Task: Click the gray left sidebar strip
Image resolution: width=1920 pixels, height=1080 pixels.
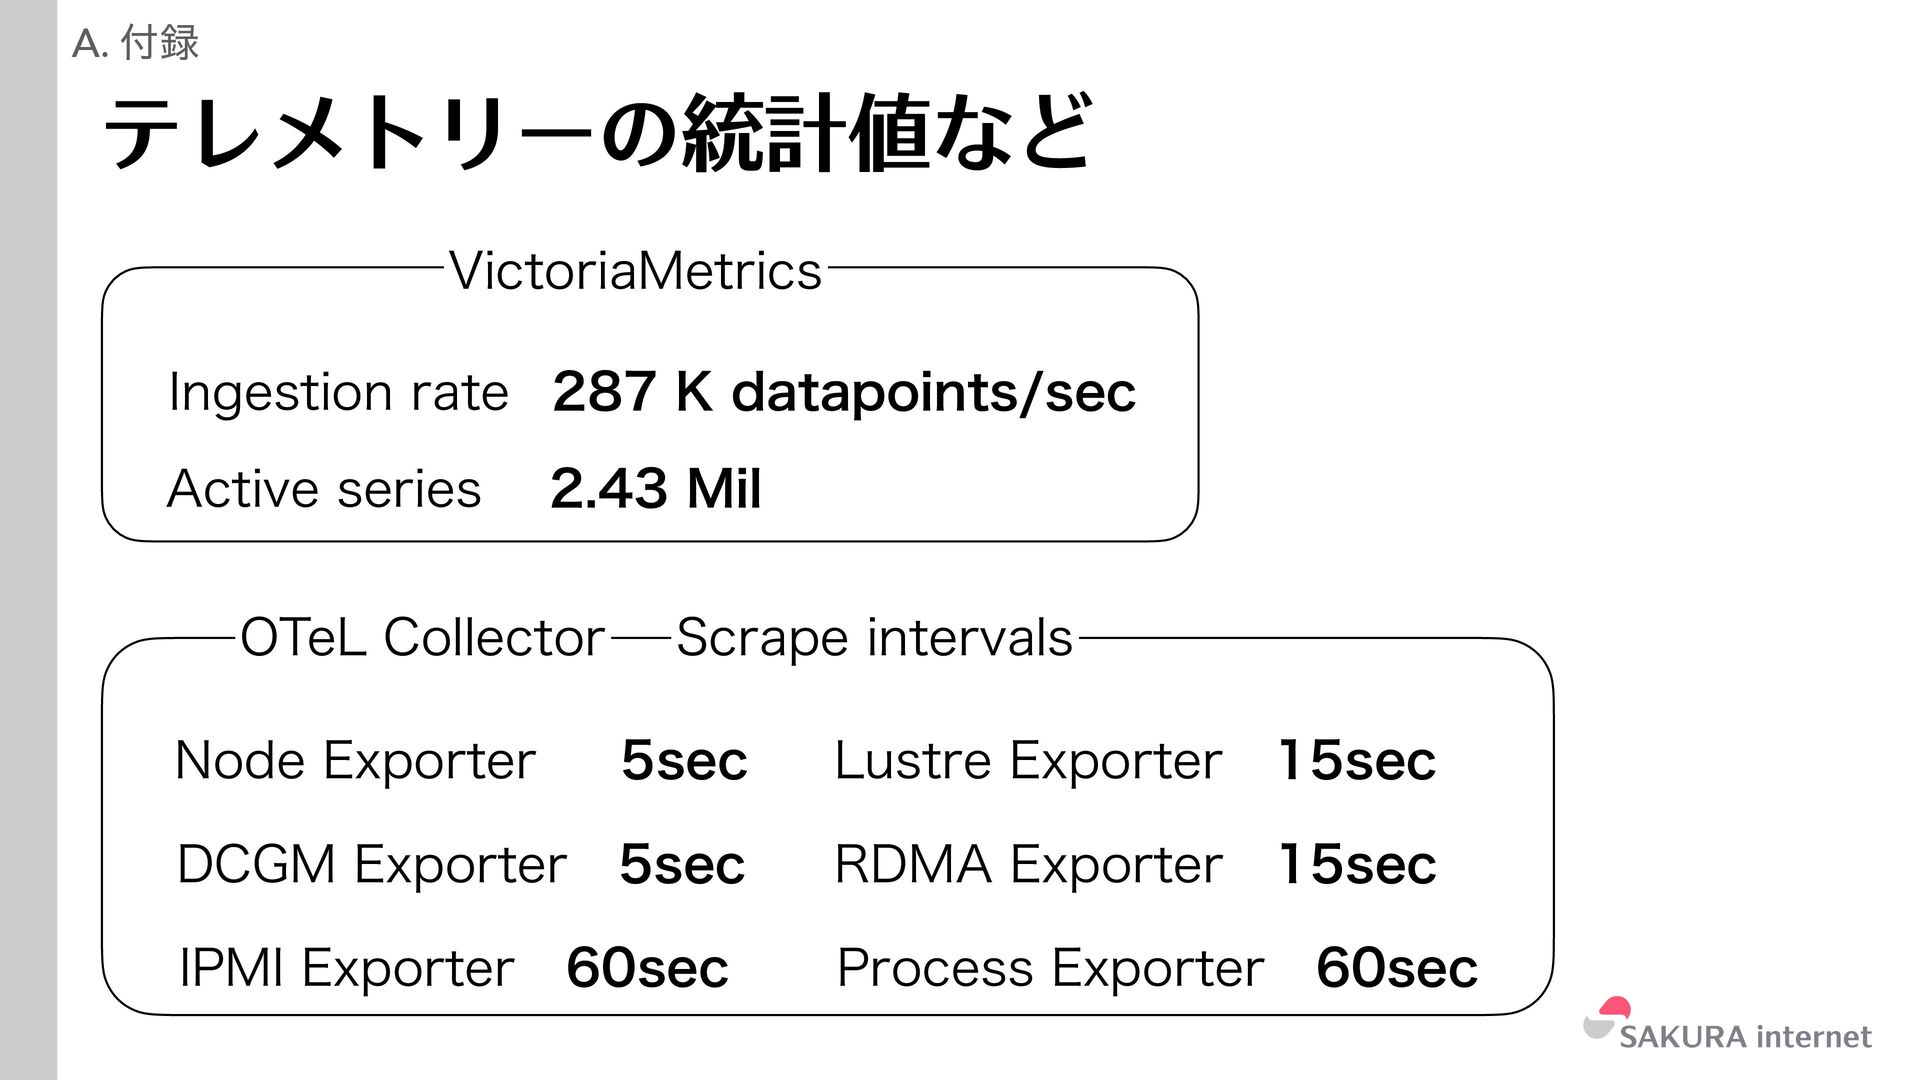Action: 28,540
